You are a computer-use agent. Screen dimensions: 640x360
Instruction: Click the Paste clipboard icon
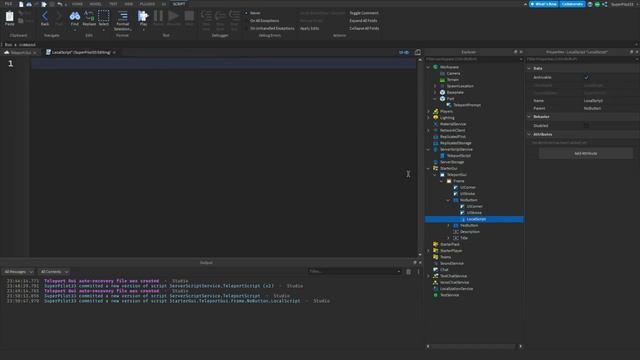pyautogui.click(x=9, y=17)
